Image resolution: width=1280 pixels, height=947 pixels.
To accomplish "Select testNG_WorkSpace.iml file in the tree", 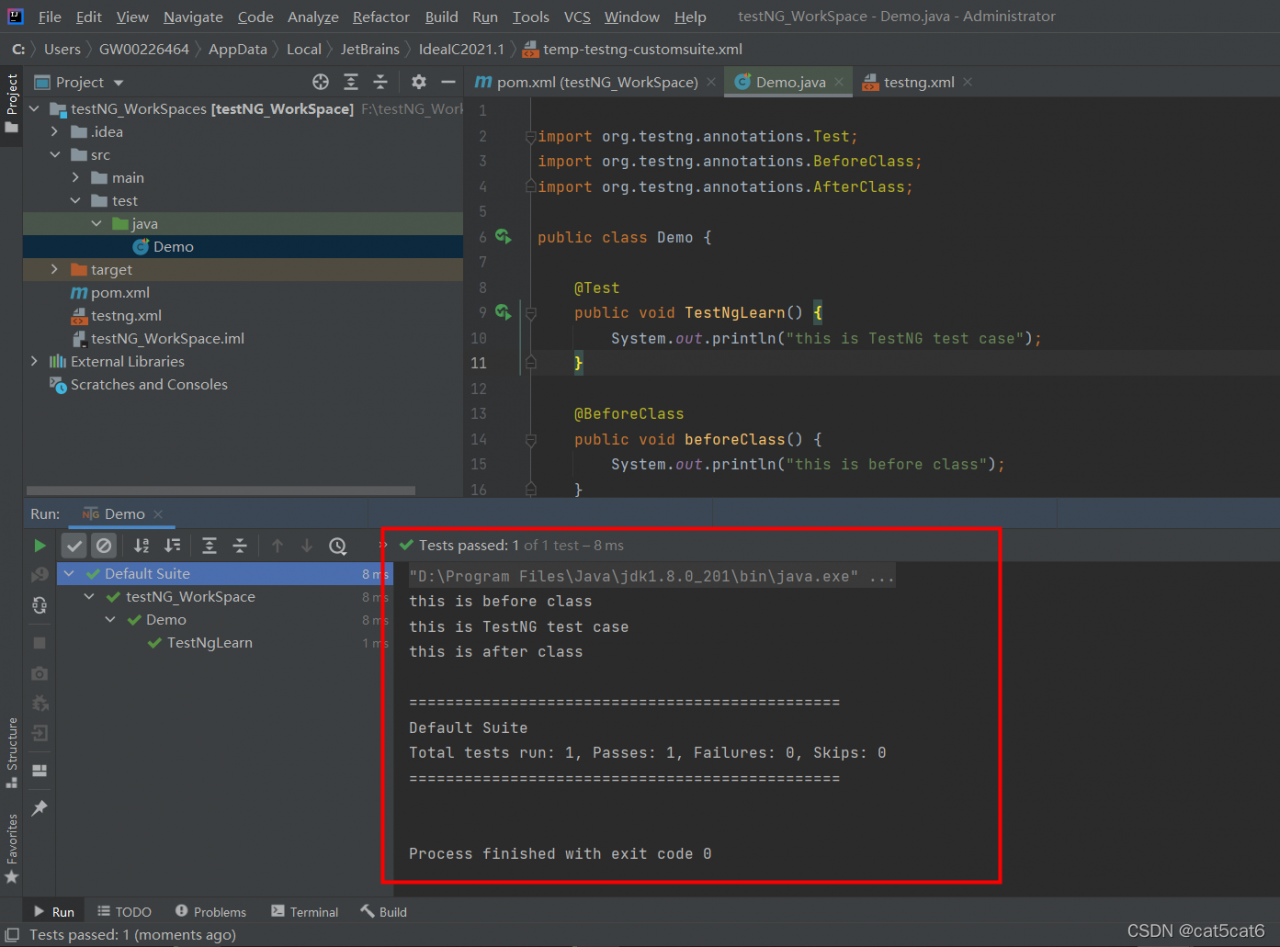I will pyautogui.click(x=168, y=339).
